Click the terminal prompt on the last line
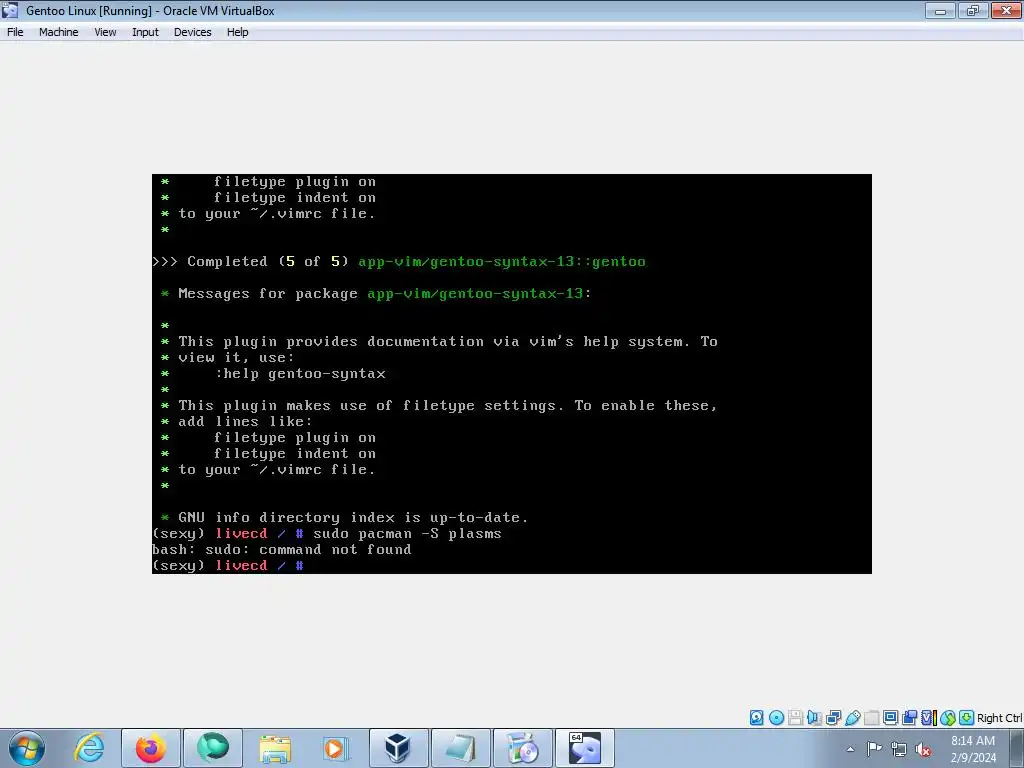Screen dimensions: 1024x768 click(228, 566)
